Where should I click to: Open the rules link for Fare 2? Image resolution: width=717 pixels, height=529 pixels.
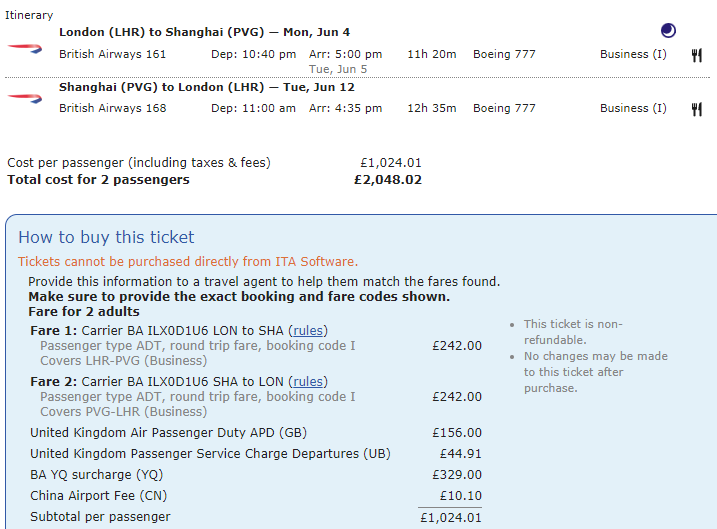click(308, 381)
